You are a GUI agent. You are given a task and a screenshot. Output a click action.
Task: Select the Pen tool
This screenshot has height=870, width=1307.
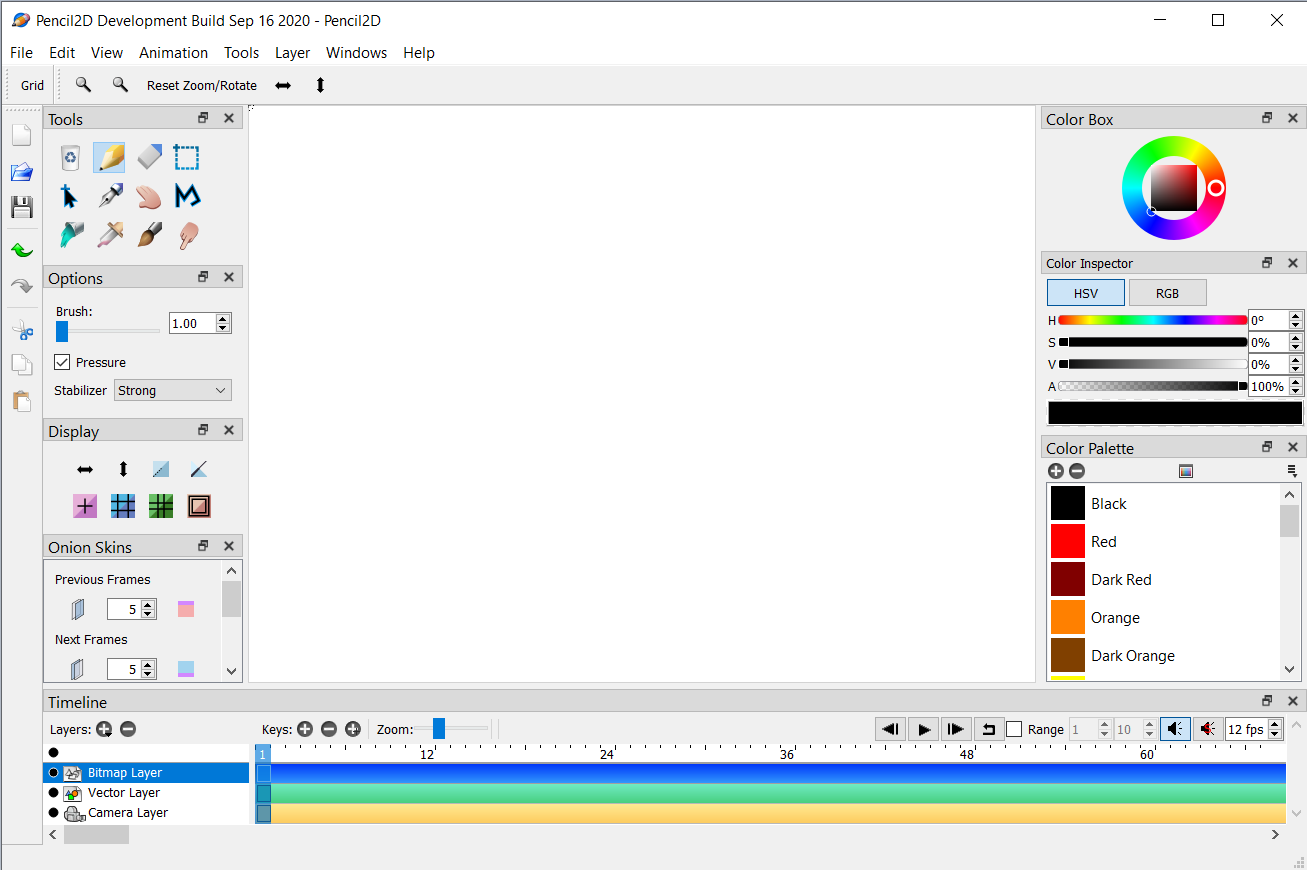pyautogui.click(x=109, y=196)
